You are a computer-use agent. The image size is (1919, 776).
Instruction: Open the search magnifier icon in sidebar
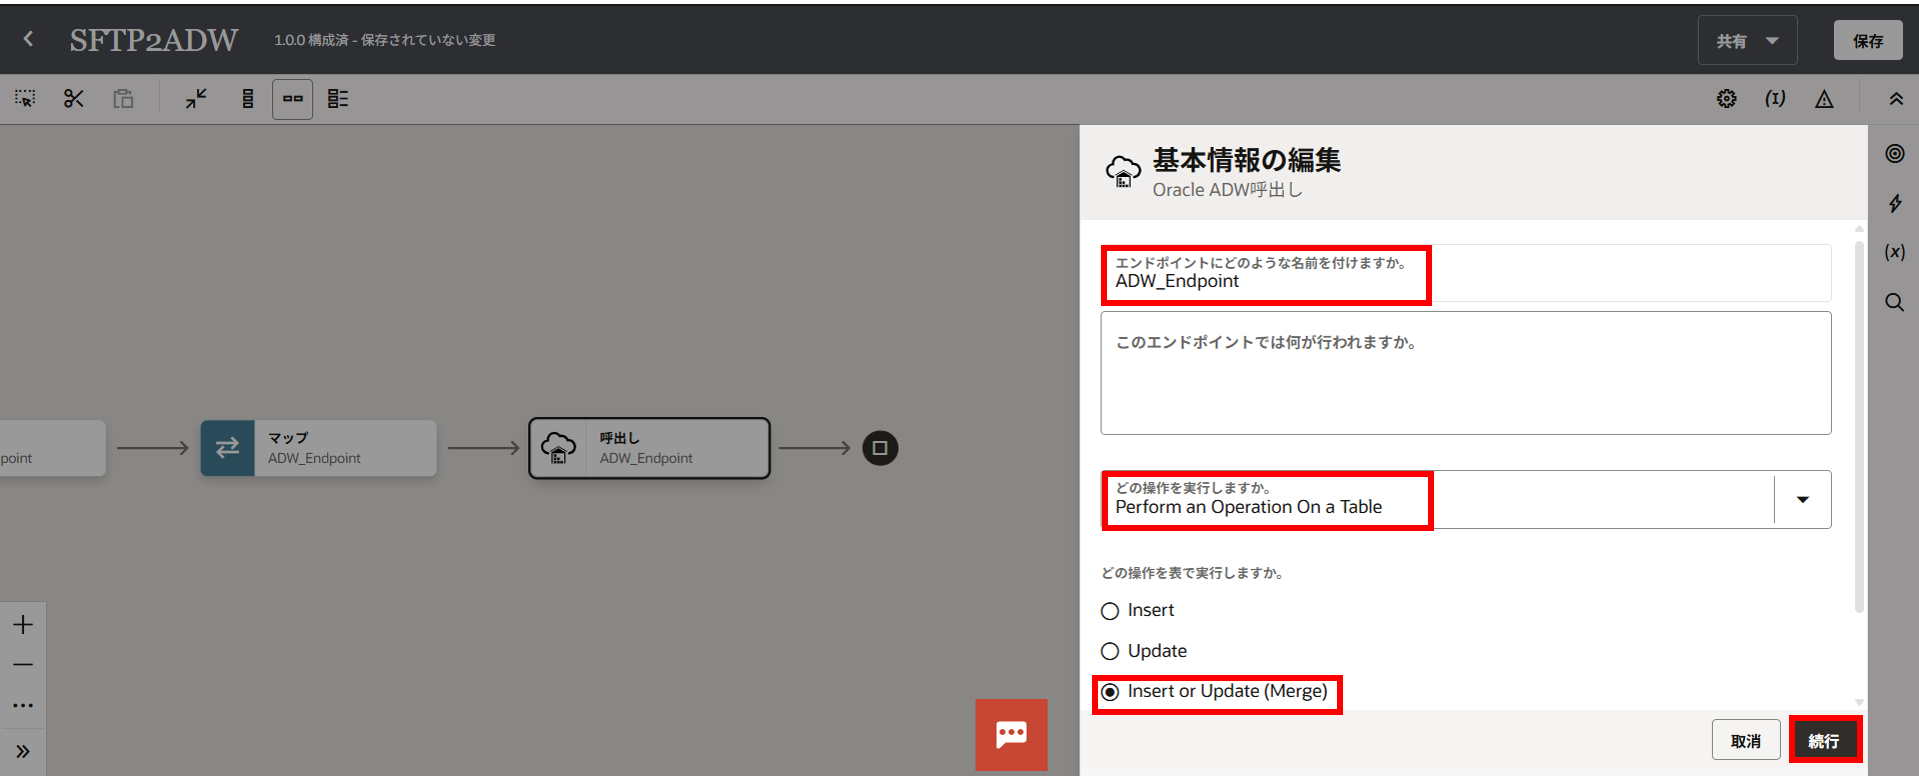tap(1895, 302)
